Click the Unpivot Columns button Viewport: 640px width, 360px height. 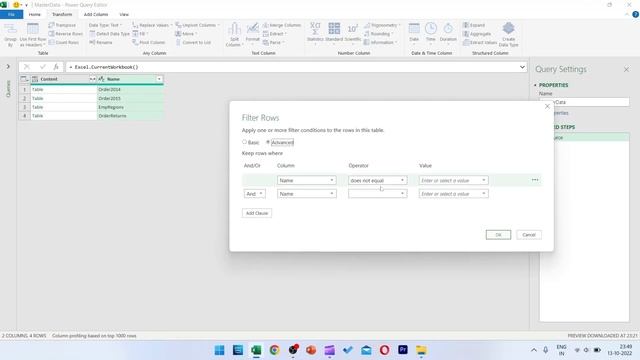point(198,25)
